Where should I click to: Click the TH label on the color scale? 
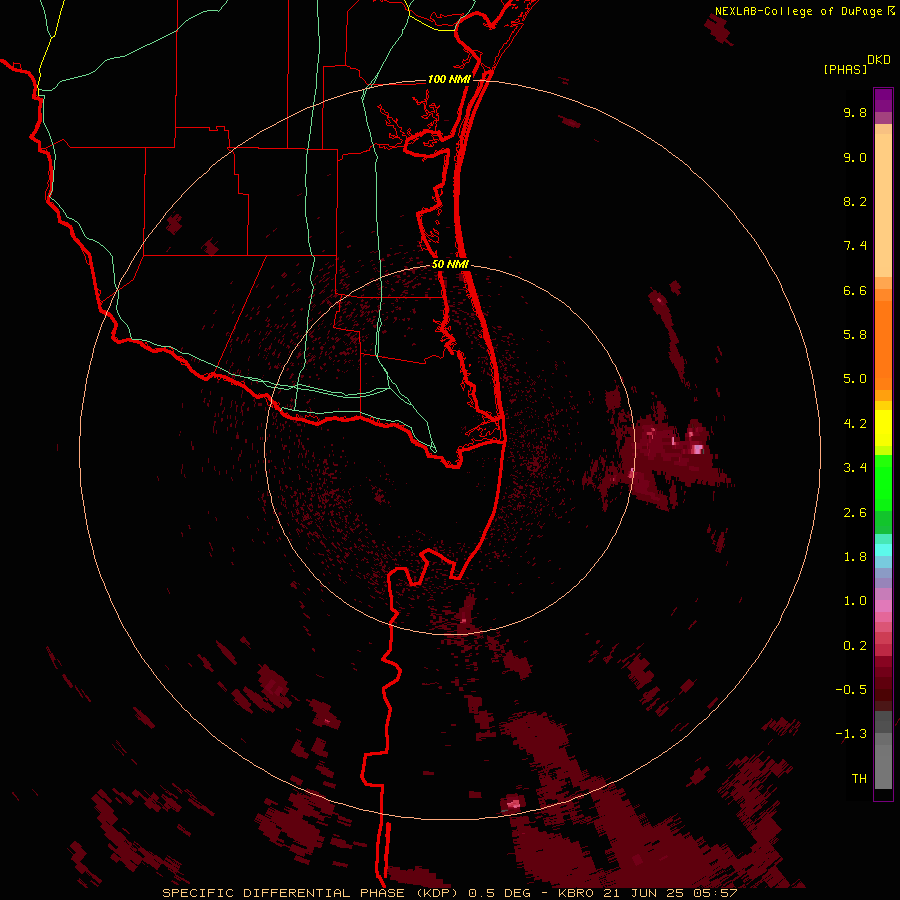[859, 779]
